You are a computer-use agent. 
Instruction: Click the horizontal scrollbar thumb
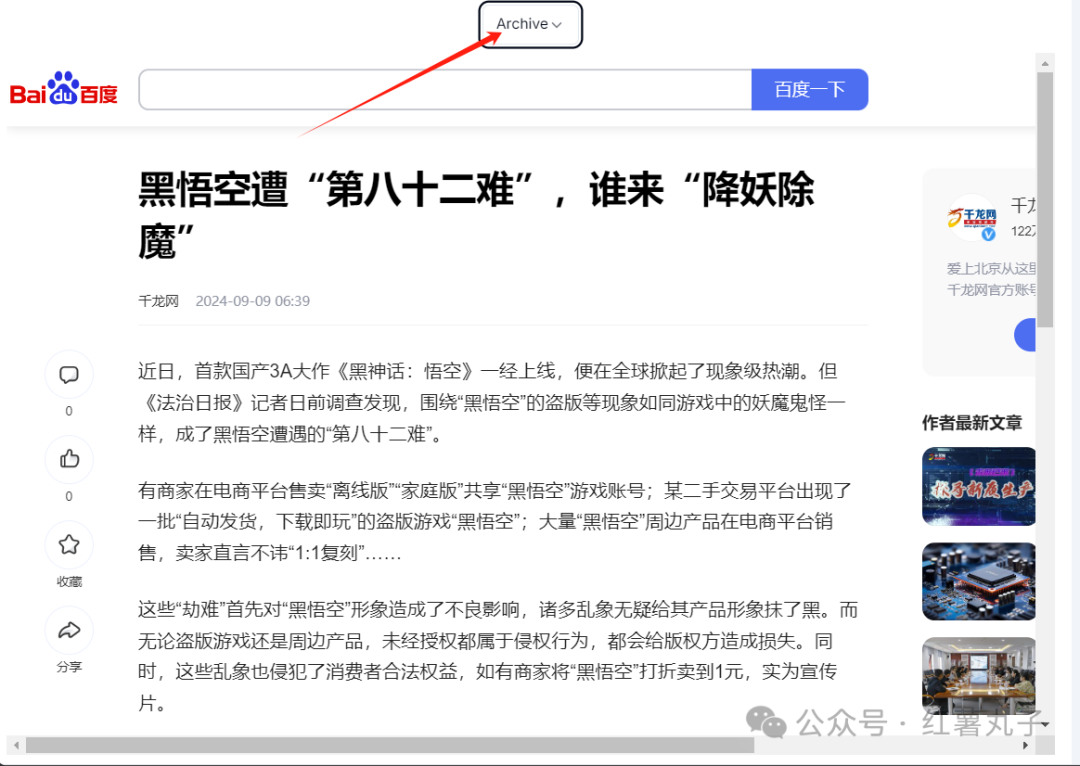[390, 745]
